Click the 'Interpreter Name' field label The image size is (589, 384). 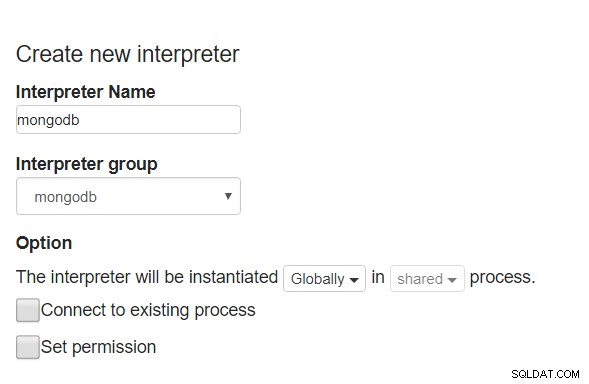click(86, 92)
